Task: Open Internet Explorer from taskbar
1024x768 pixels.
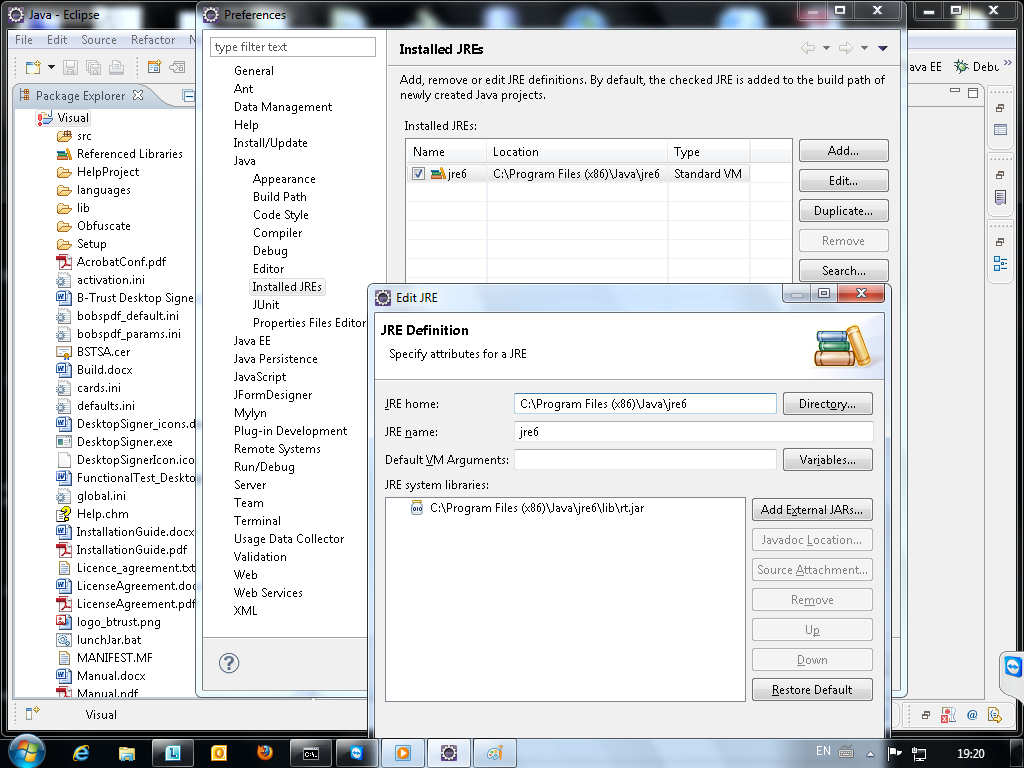Action: 81,753
